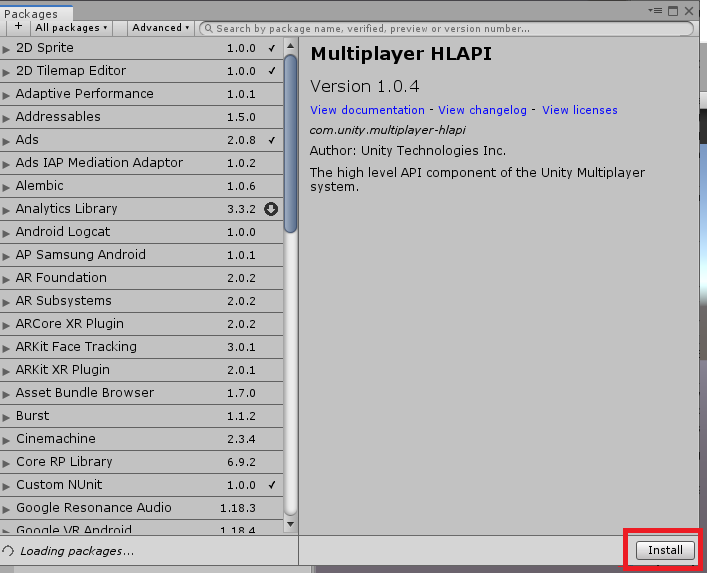Click the search magnifier icon
The height and width of the screenshot is (573, 707).
point(208,29)
